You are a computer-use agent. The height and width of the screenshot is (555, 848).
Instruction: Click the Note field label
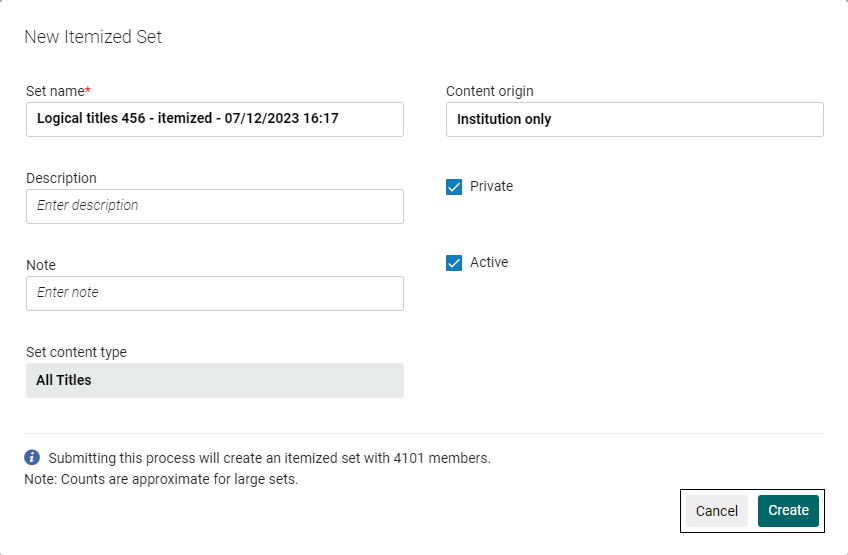click(41, 265)
